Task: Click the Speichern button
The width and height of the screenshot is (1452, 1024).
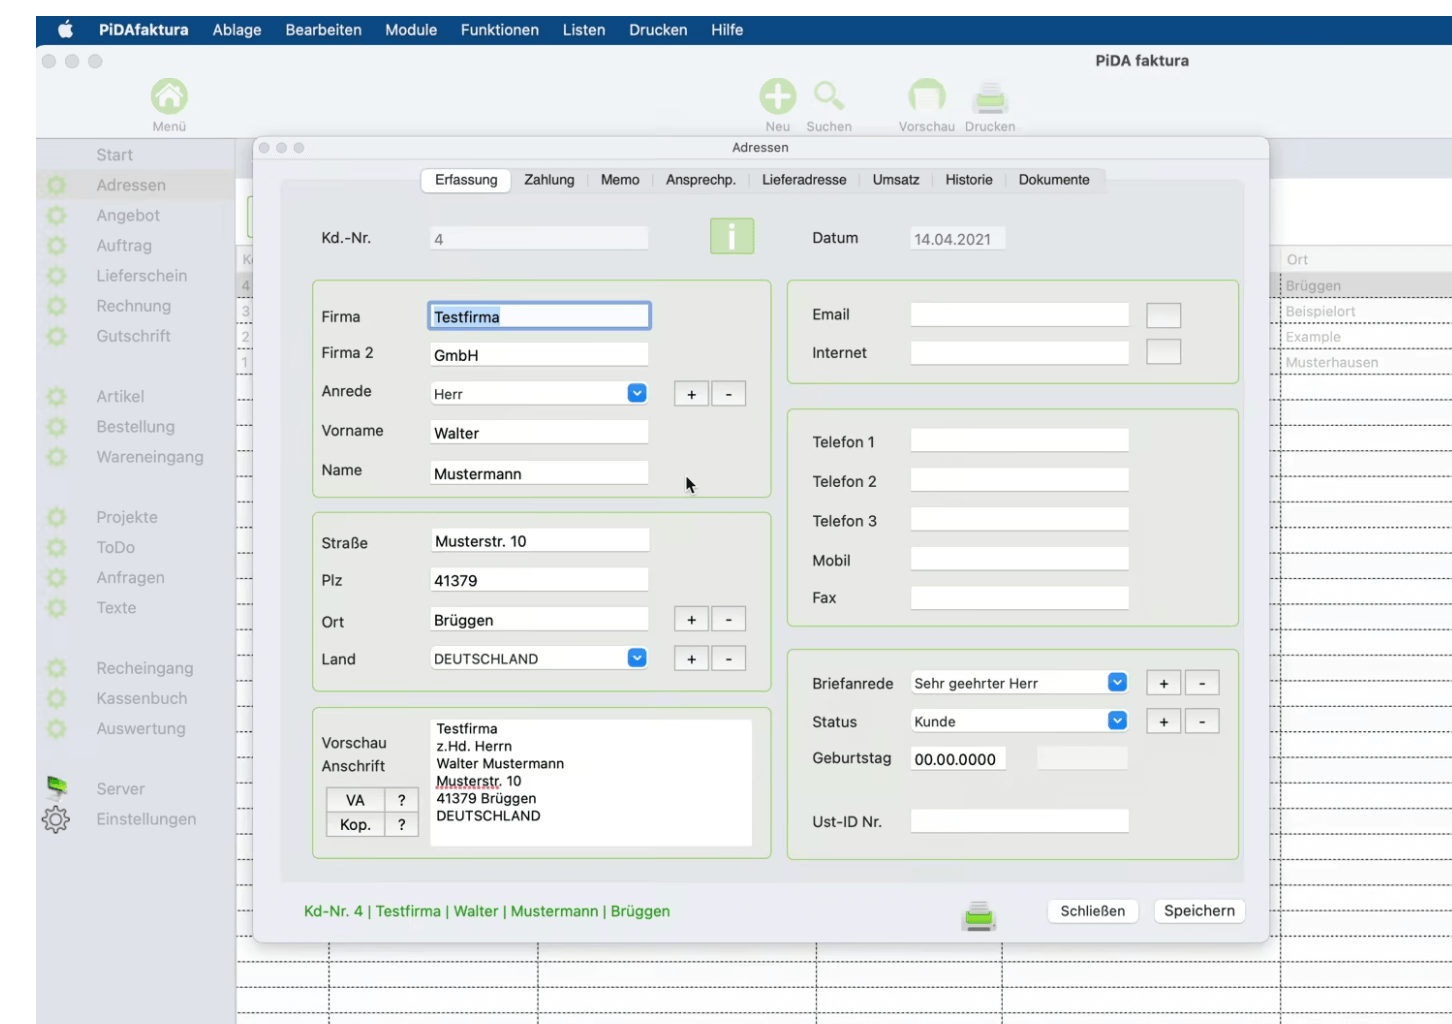Action: [x=1198, y=911]
